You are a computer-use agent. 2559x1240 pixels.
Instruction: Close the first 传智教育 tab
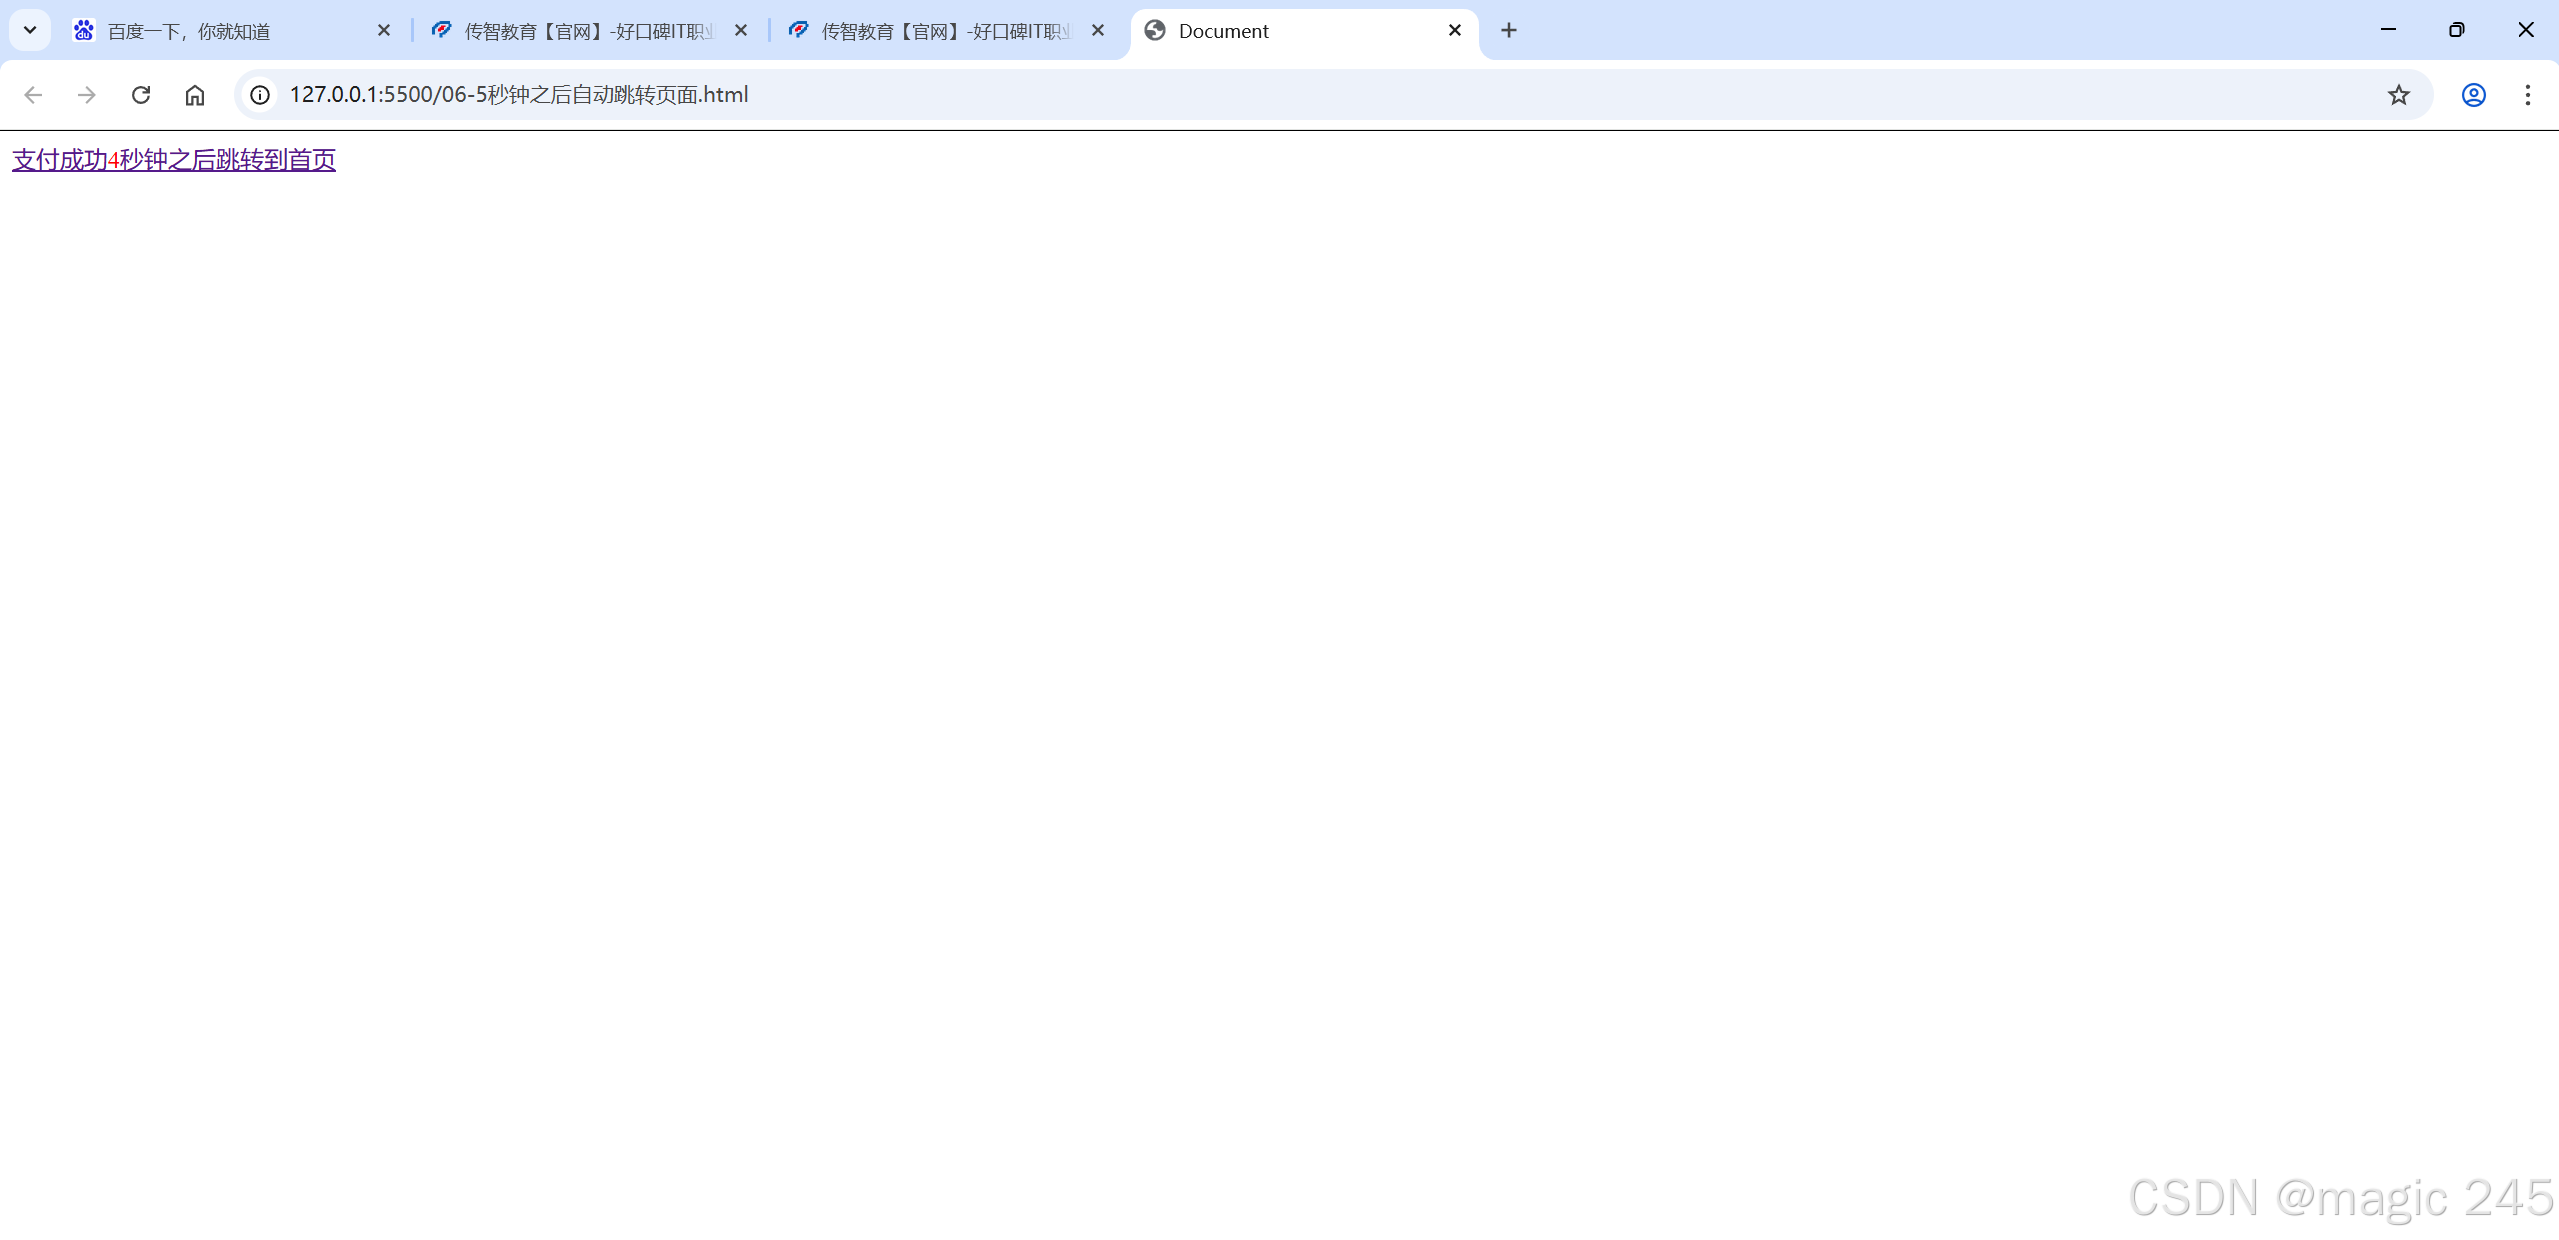(741, 31)
